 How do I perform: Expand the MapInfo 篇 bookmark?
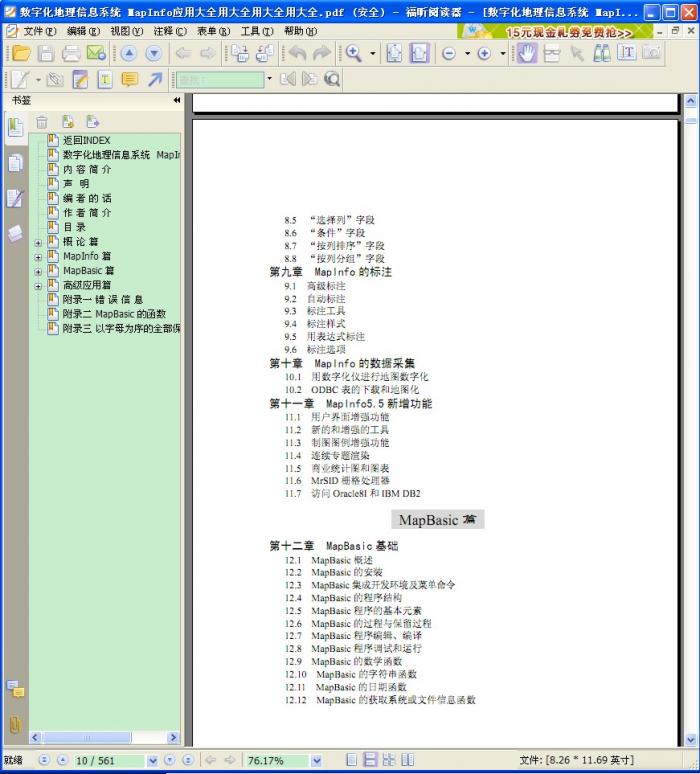[38, 257]
